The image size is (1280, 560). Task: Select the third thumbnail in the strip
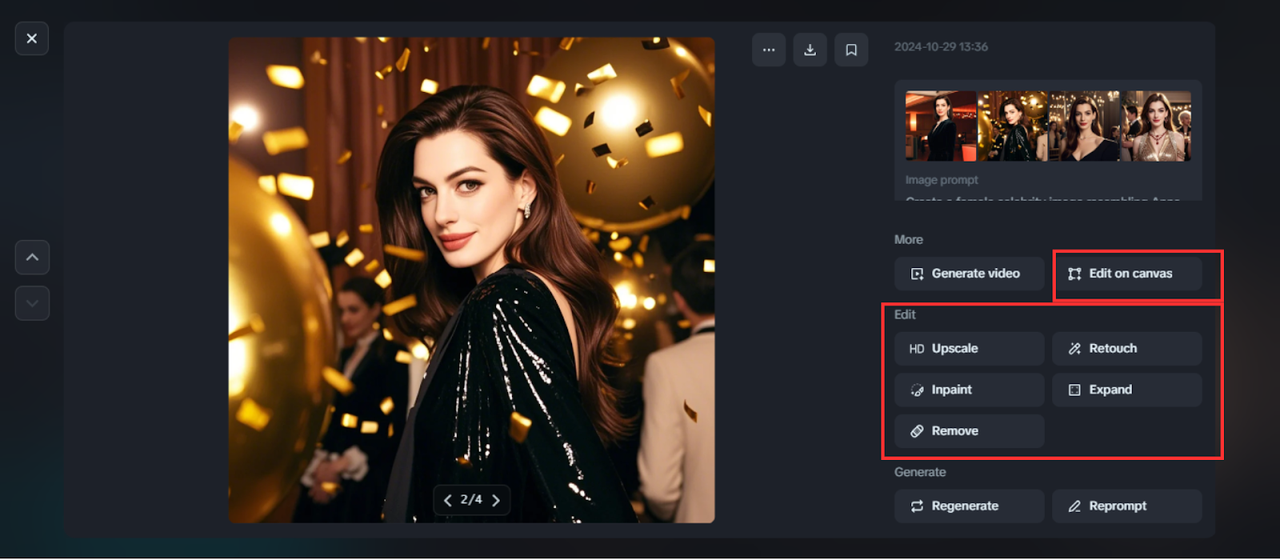(x=1084, y=126)
